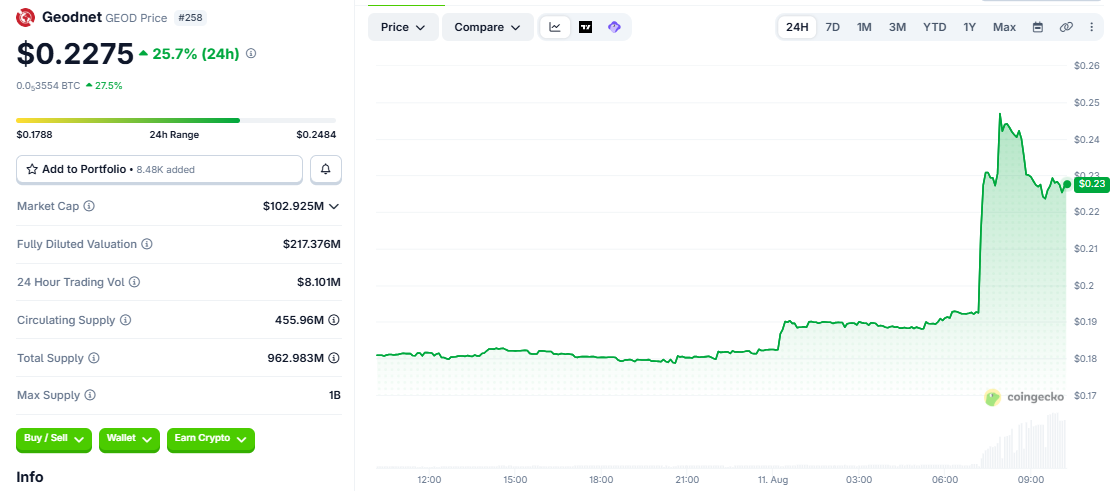Click the 24h Range progress bar
Screen dimensions: 1115x491
click(176, 120)
